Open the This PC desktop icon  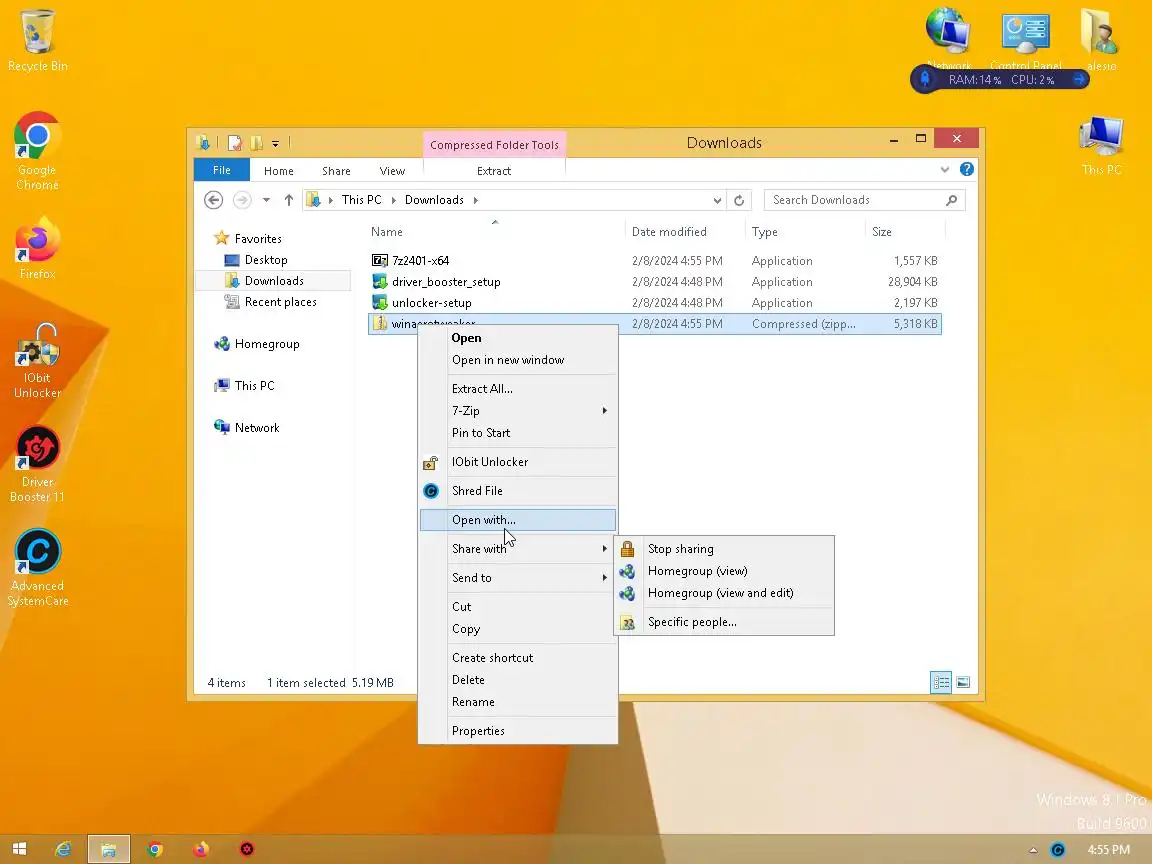click(1101, 145)
